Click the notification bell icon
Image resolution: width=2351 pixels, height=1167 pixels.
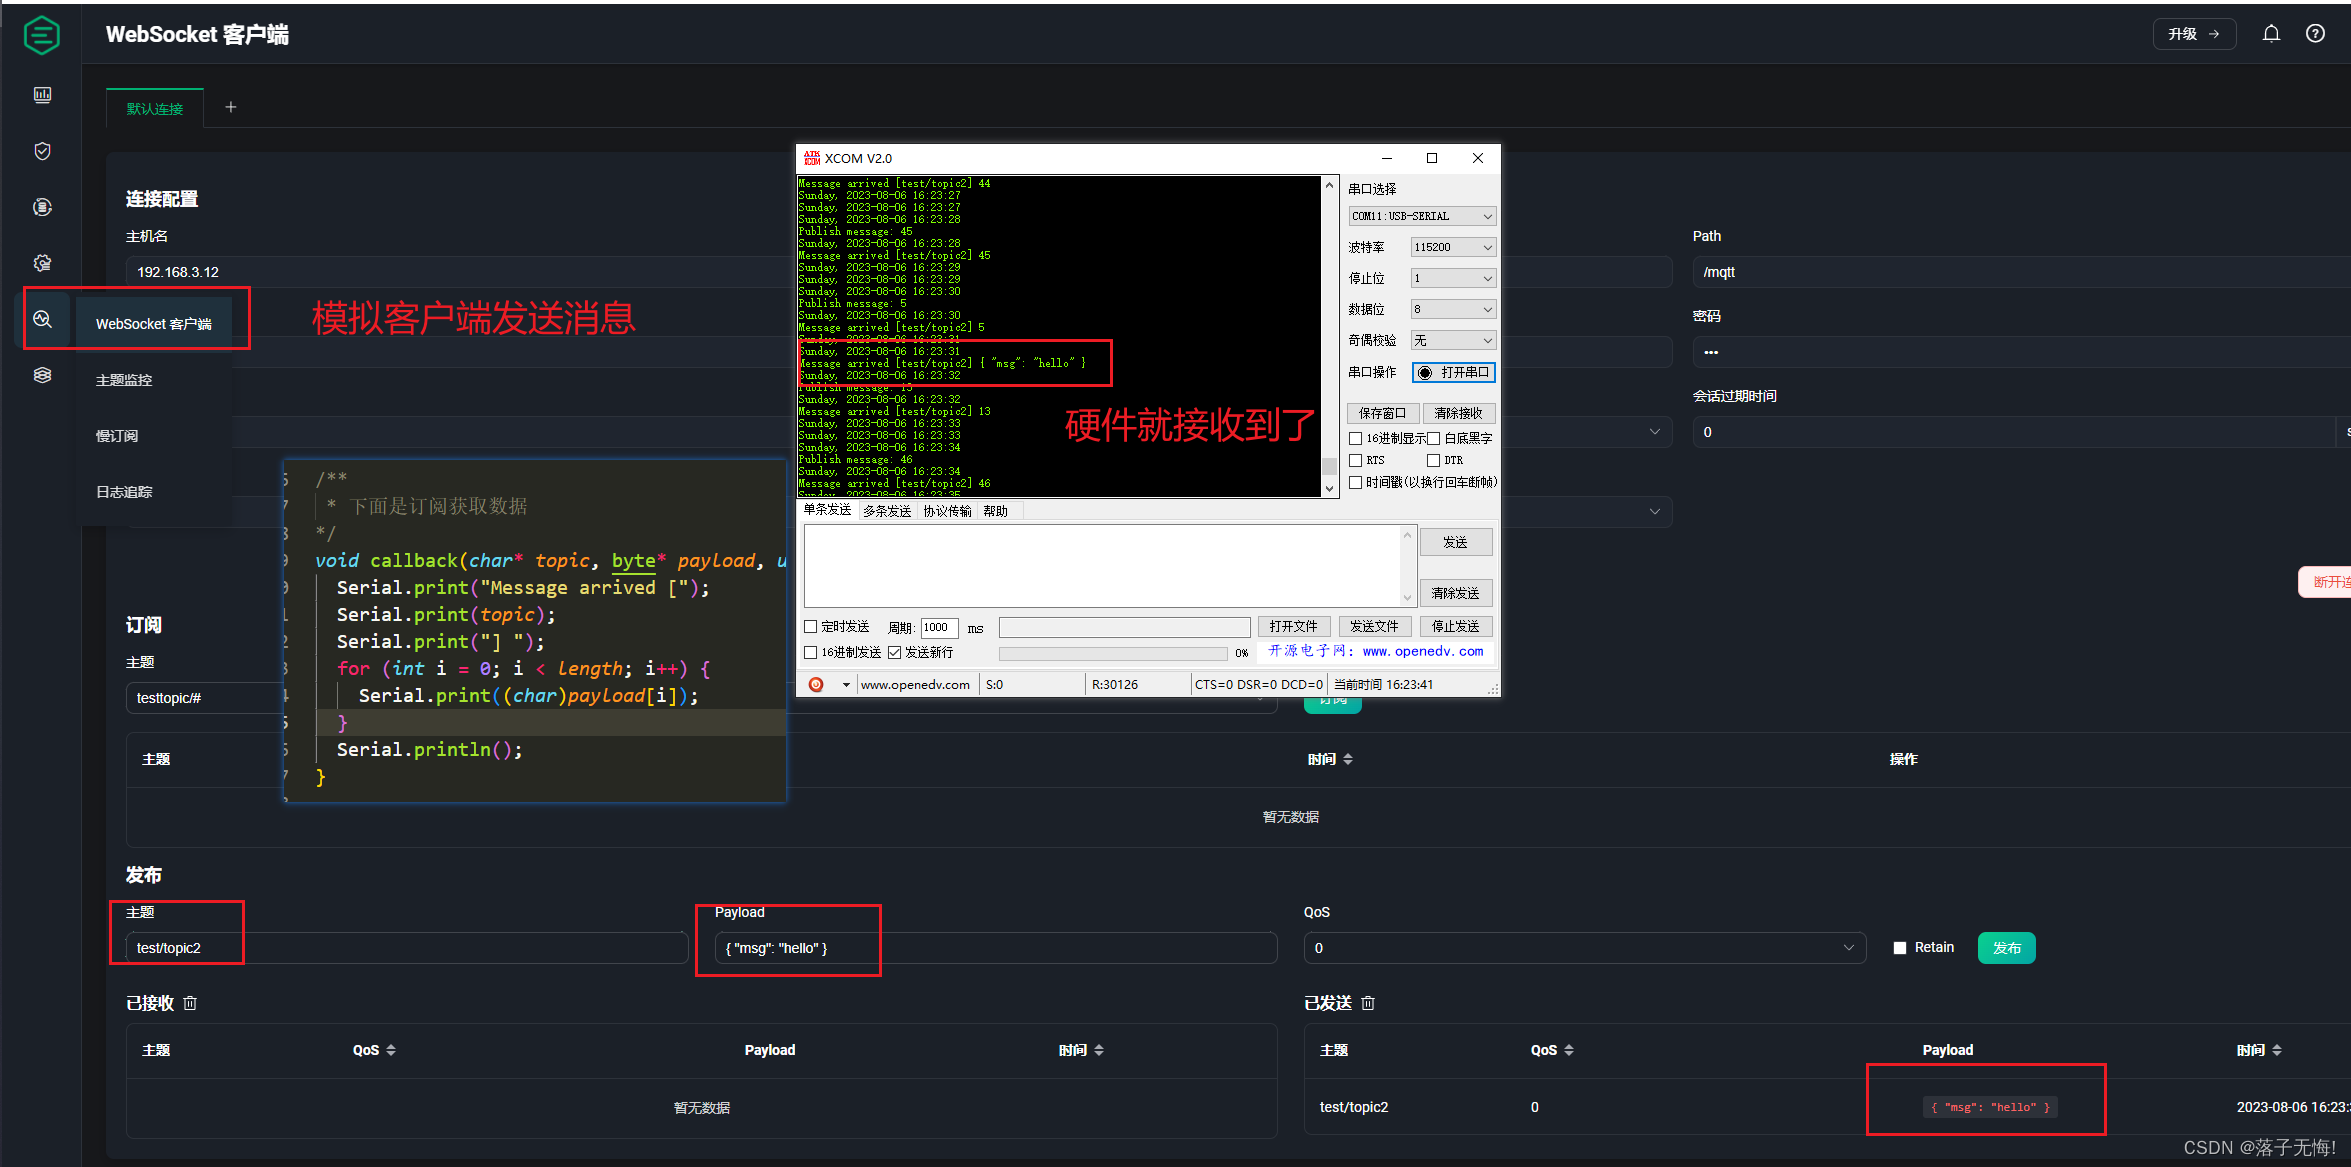click(2271, 34)
